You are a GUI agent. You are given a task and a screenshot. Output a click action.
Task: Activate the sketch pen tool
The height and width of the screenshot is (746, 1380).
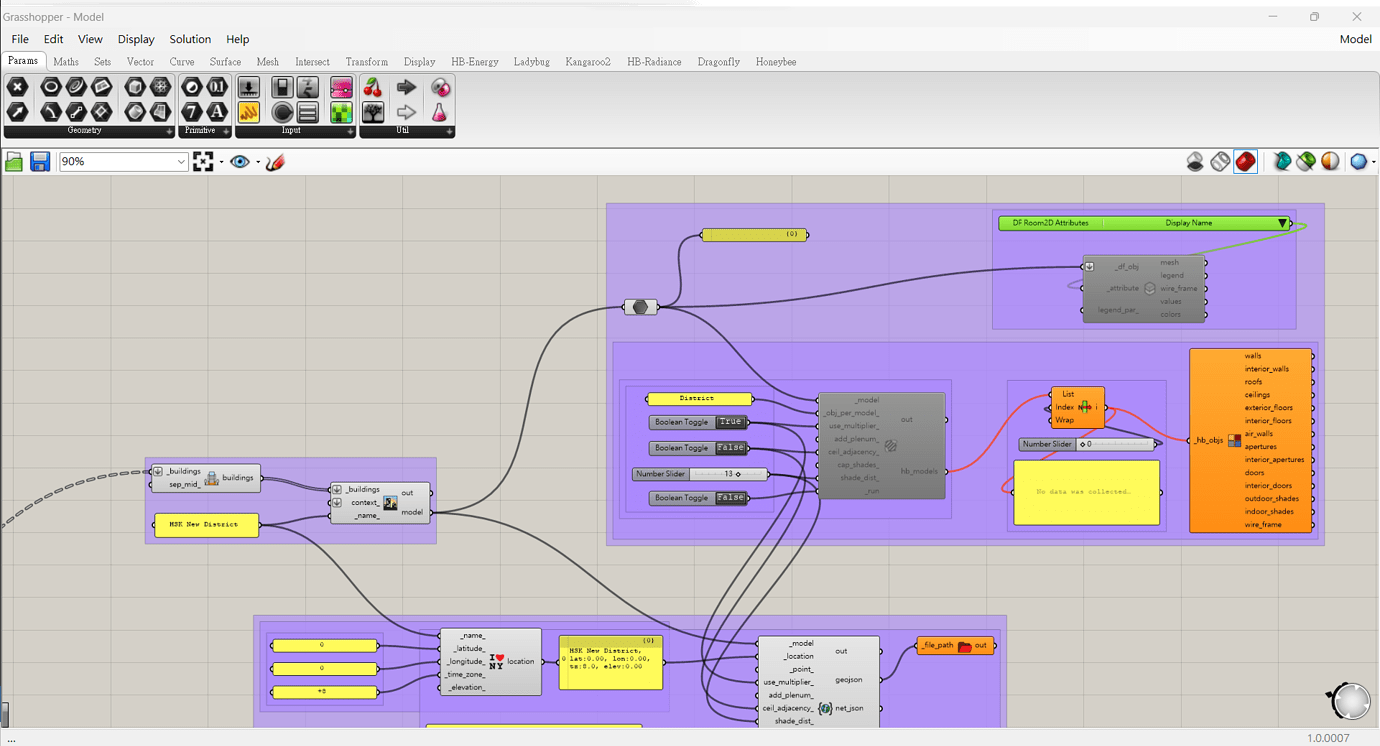coord(276,162)
